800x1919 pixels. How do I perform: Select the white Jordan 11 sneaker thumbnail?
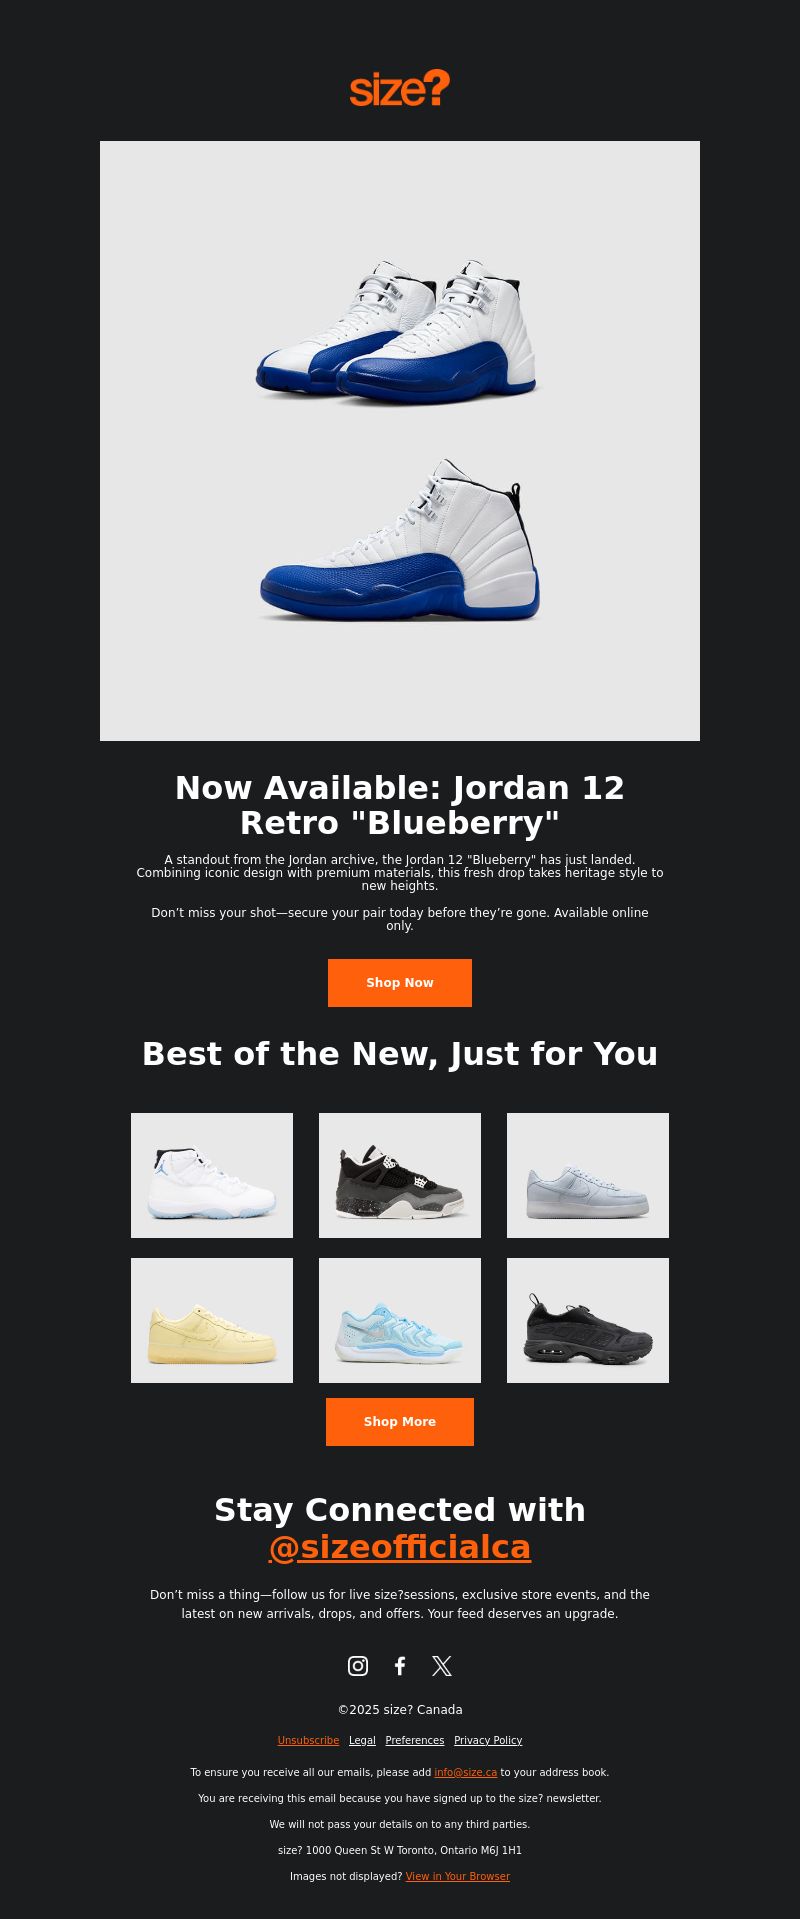tap(212, 1175)
